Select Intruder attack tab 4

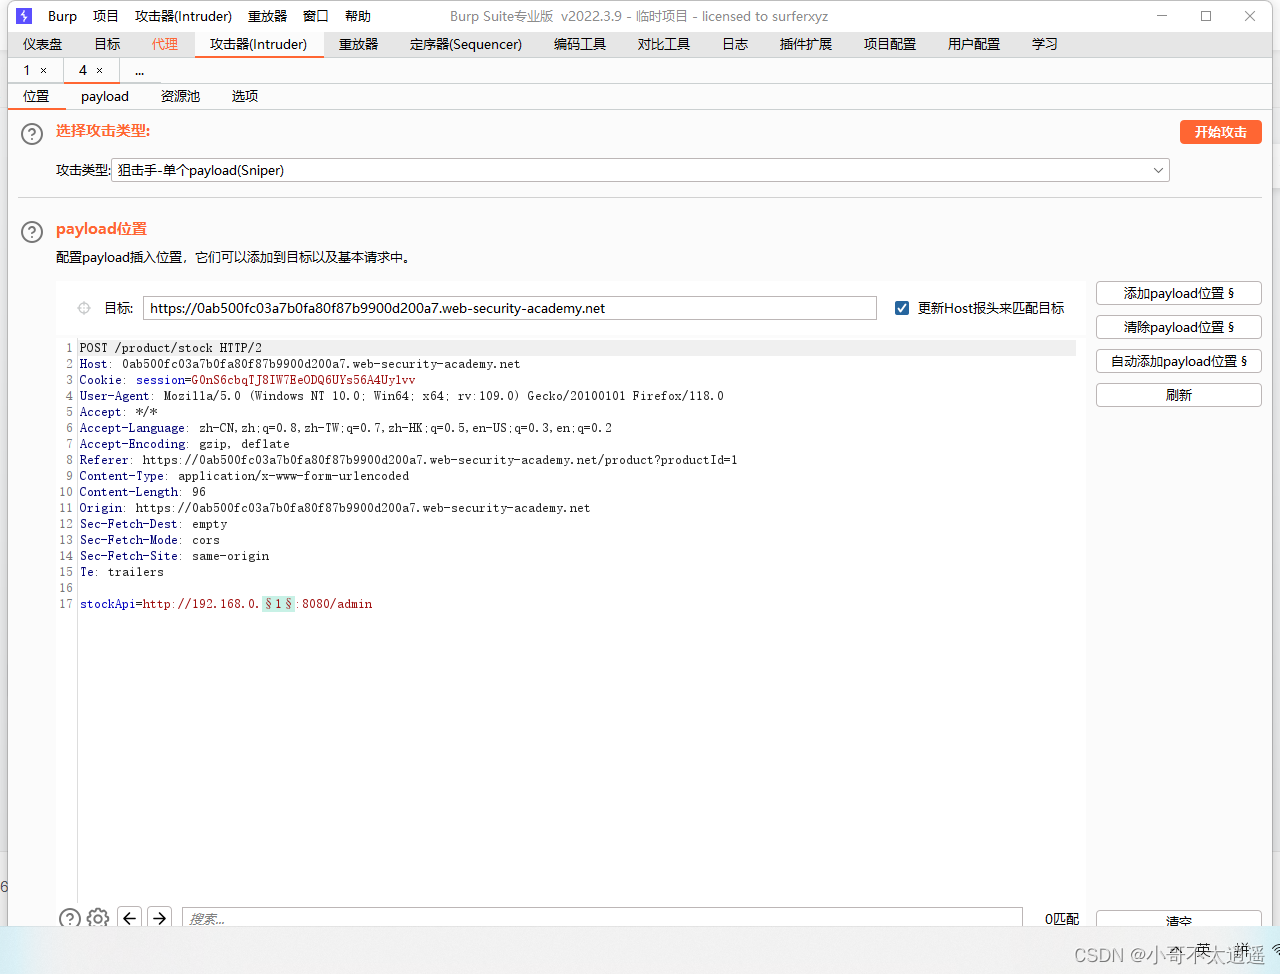click(83, 70)
